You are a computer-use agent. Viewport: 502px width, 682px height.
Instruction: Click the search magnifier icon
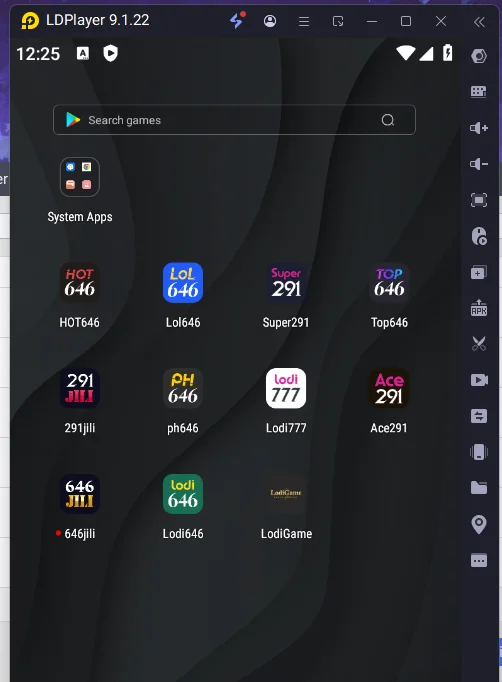pos(388,120)
